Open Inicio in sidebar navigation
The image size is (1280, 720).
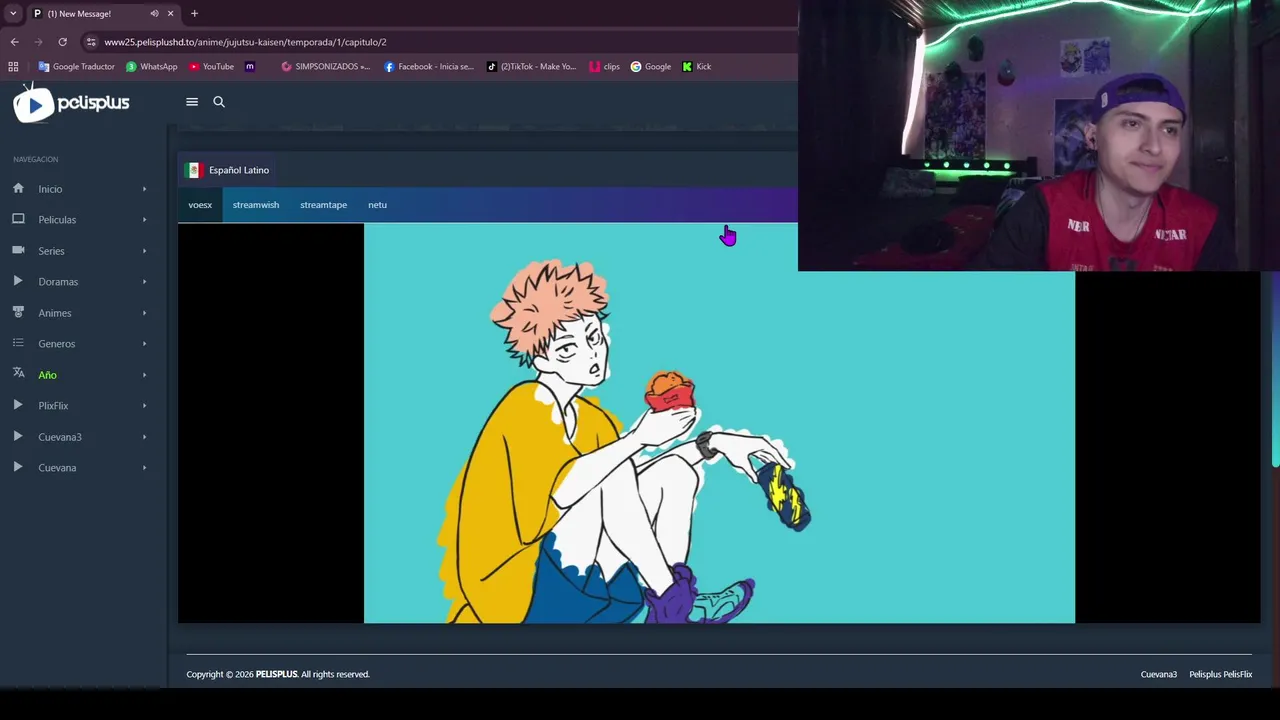click(50, 189)
